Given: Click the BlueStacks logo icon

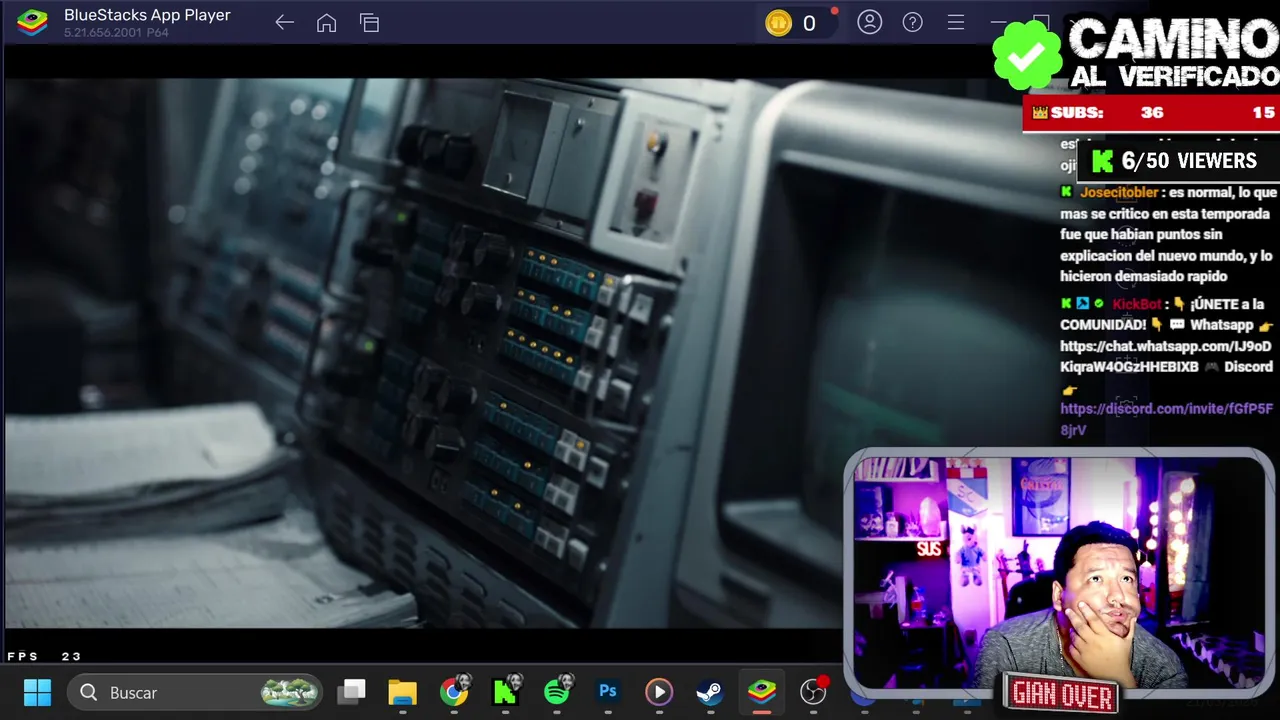Looking at the screenshot, I should click(x=33, y=22).
